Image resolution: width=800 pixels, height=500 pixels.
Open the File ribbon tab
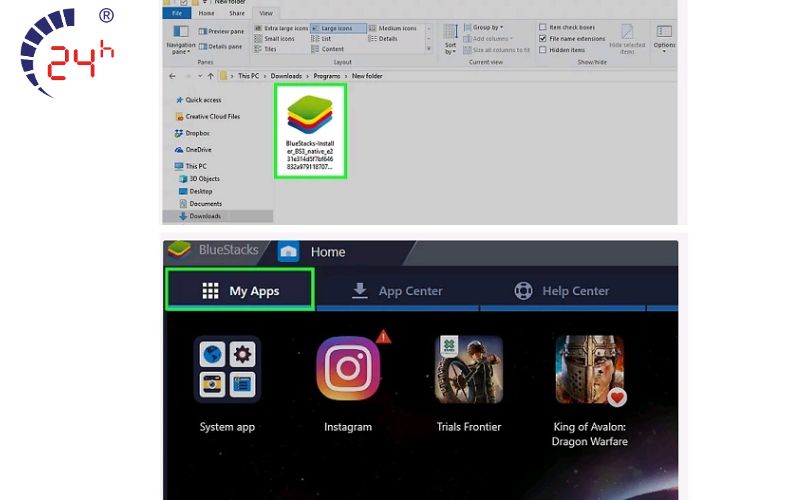tap(177, 13)
